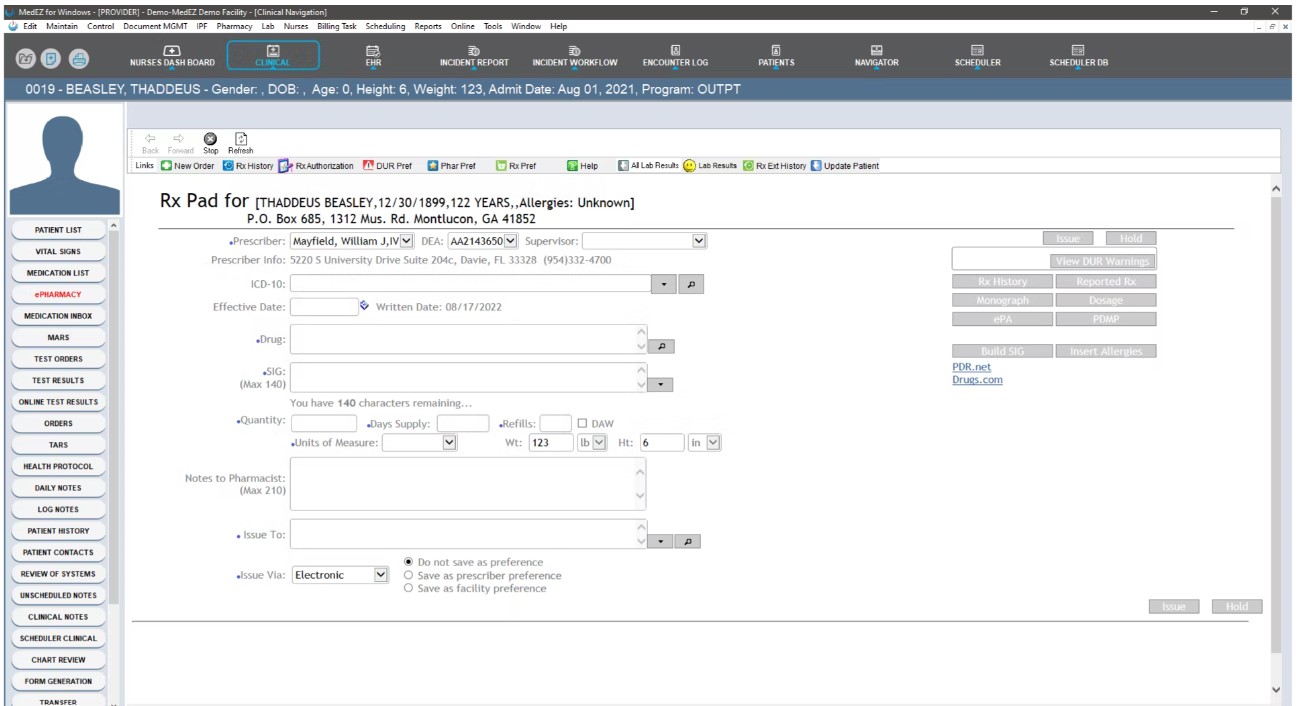
Task: Expand the Prescriber dropdown
Action: [406, 241]
